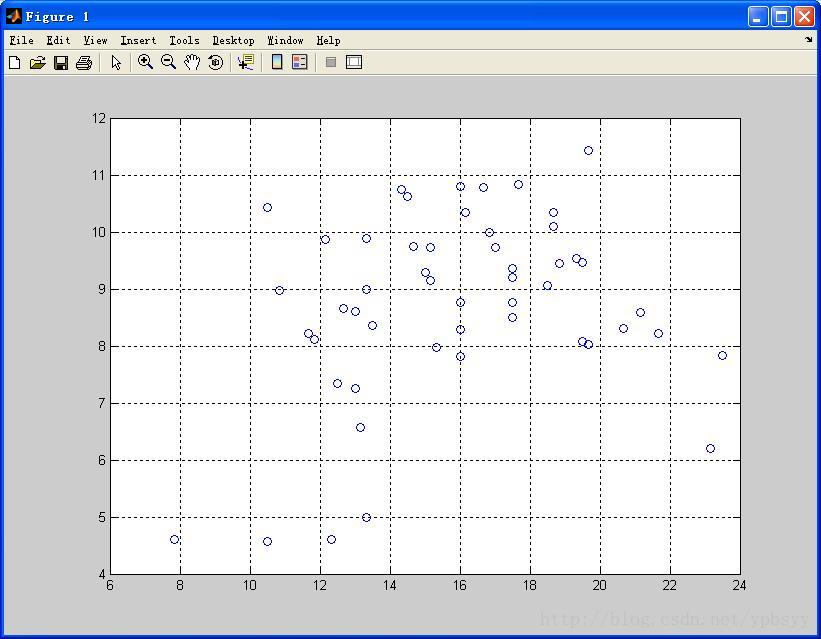Click the Show Plot Tools icon
This screenshot has height=639, width=821.
pos(354,62)
